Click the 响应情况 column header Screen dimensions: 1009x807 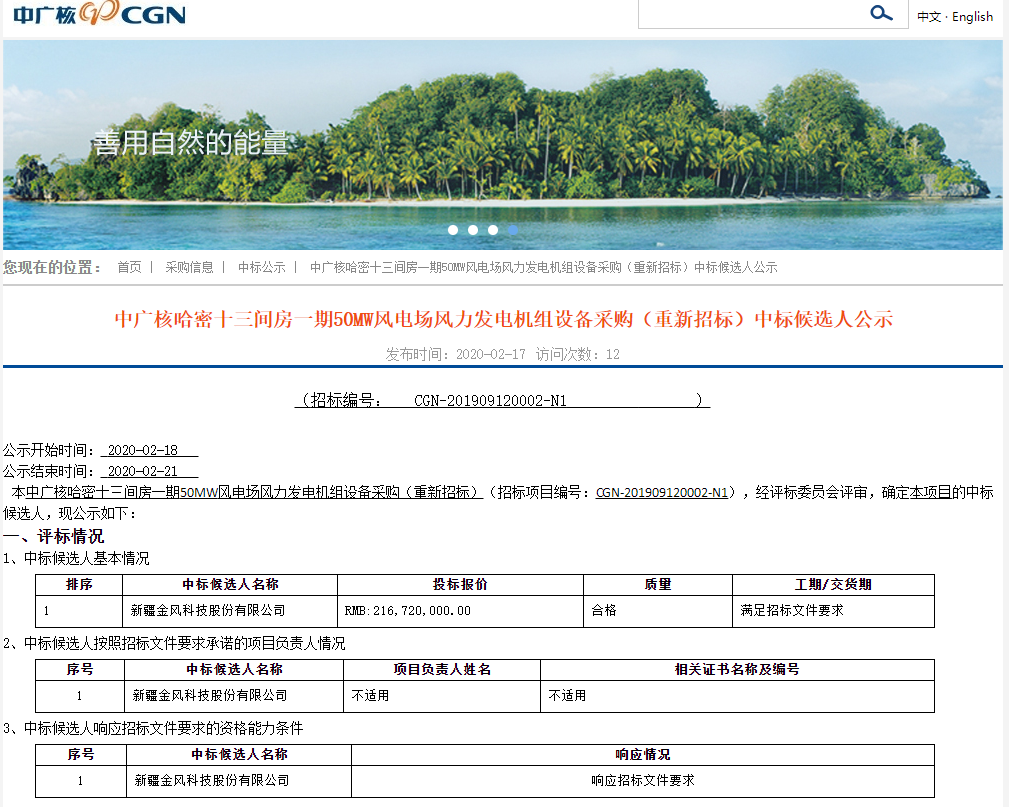[x=643, y=754]
